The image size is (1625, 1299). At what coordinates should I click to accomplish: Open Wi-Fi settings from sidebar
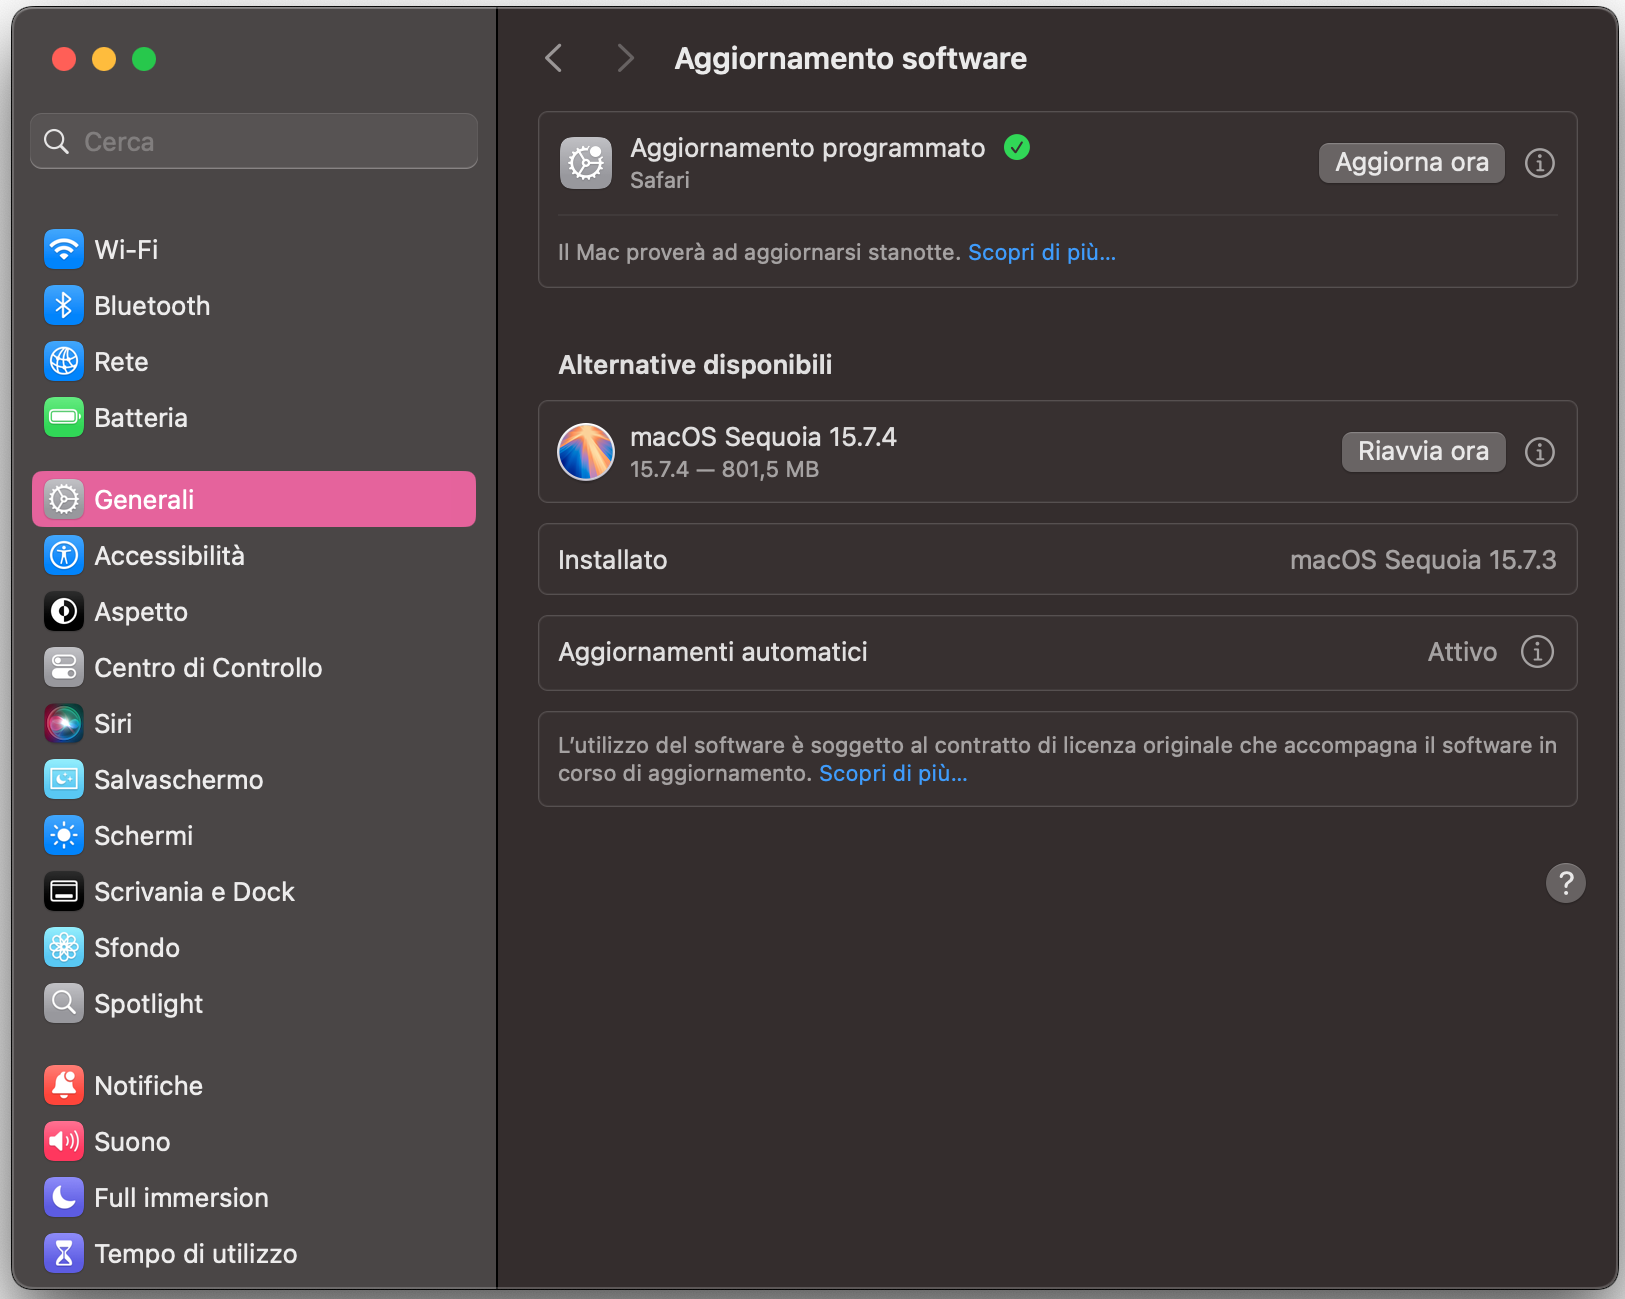point(125,249)
